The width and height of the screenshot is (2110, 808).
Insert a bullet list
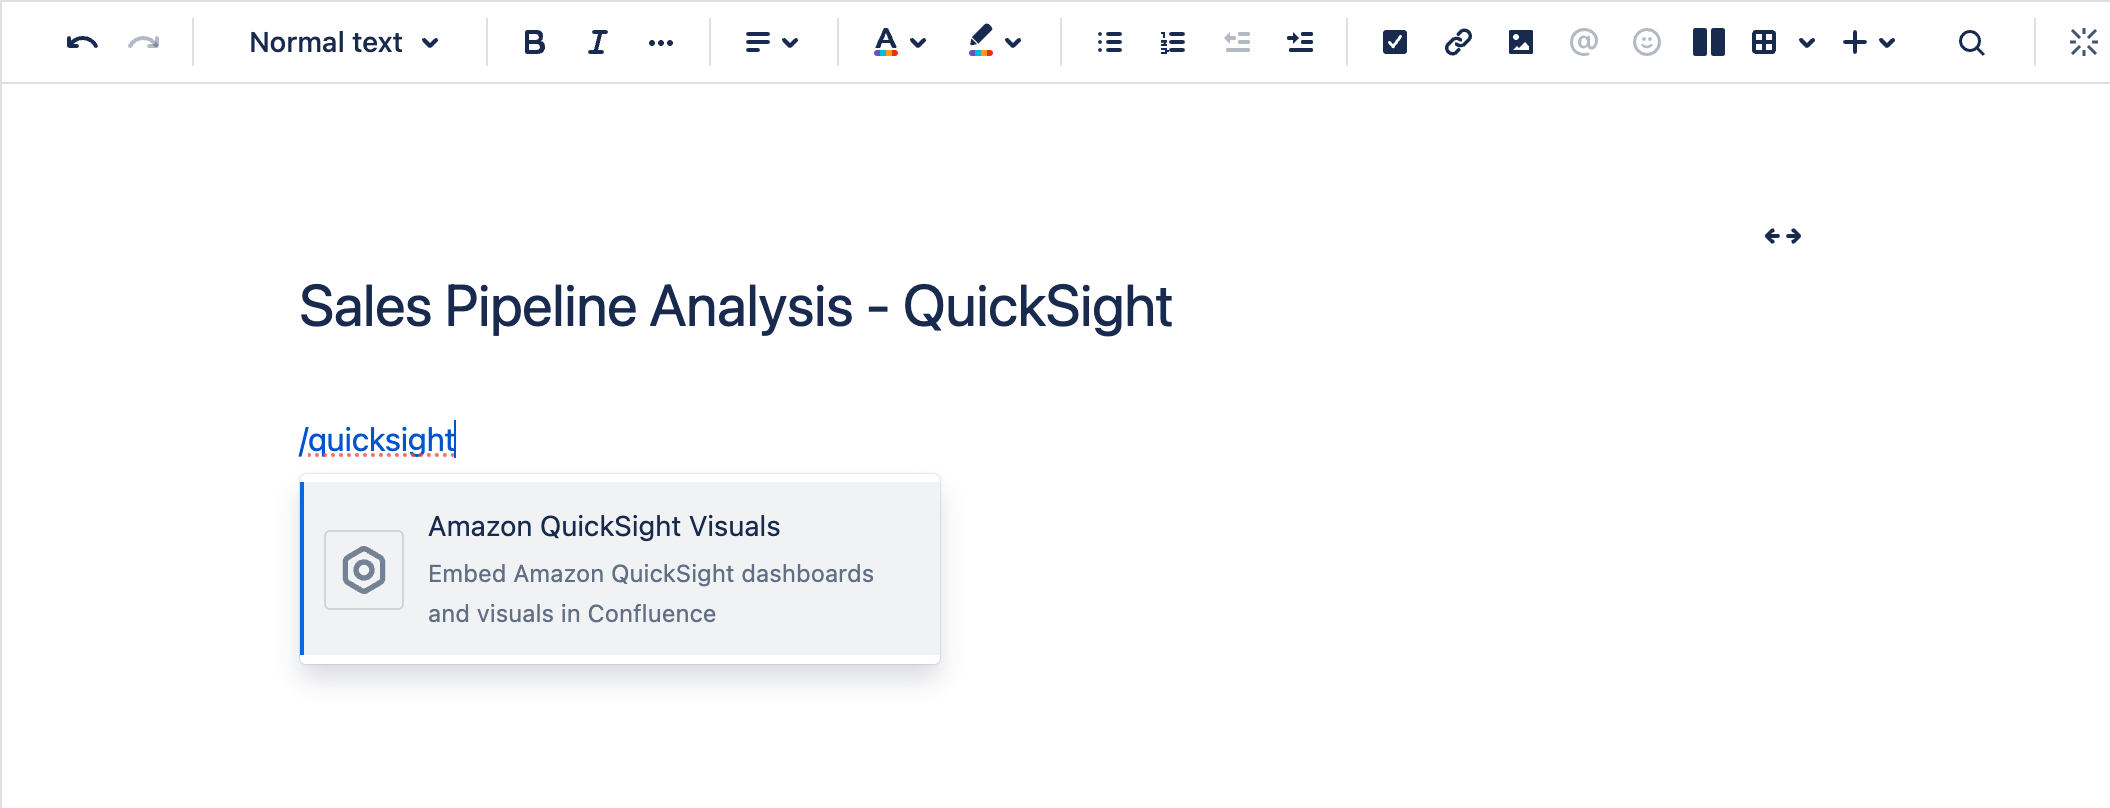pyautogui.click(x=1109, y=42)
